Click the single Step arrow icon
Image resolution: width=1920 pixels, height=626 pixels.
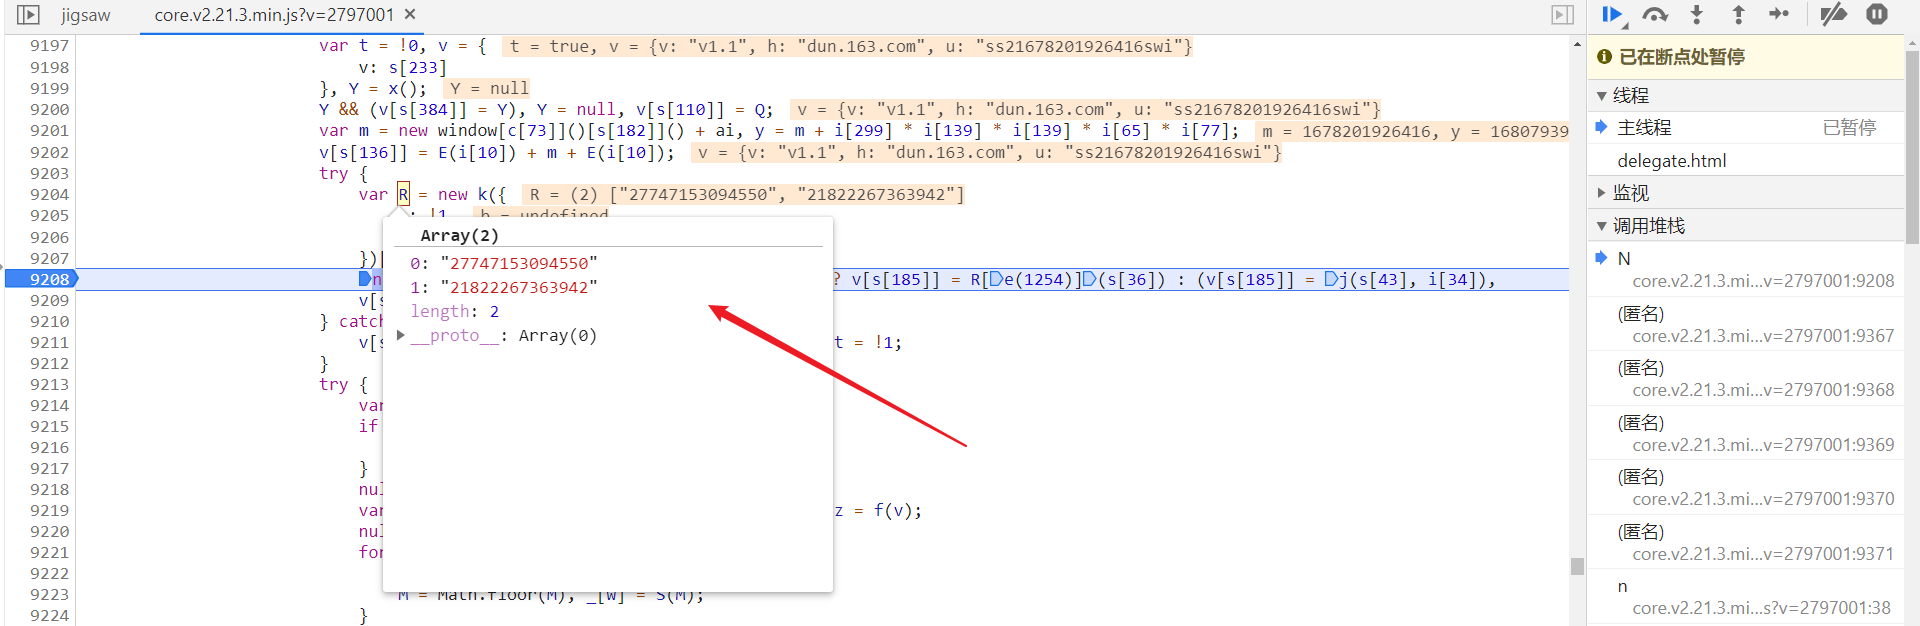tap(1779, 14)
